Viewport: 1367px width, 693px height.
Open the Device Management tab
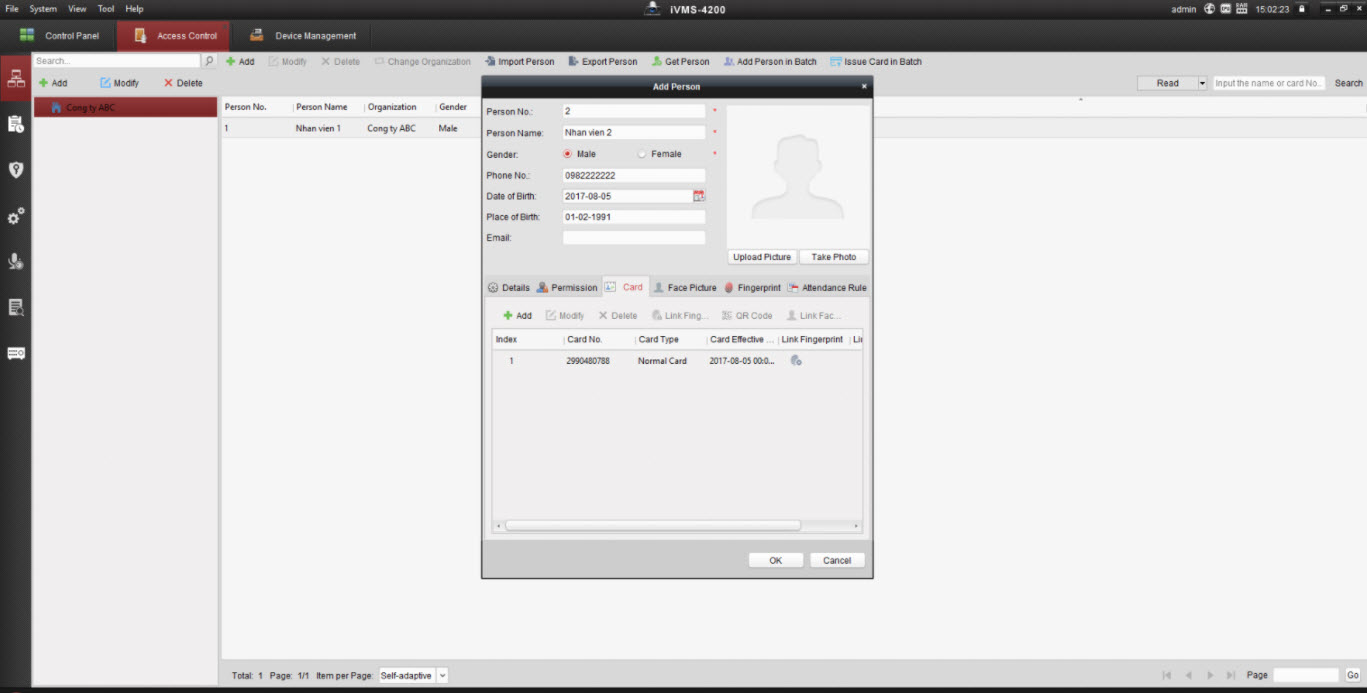pos(303,36)
